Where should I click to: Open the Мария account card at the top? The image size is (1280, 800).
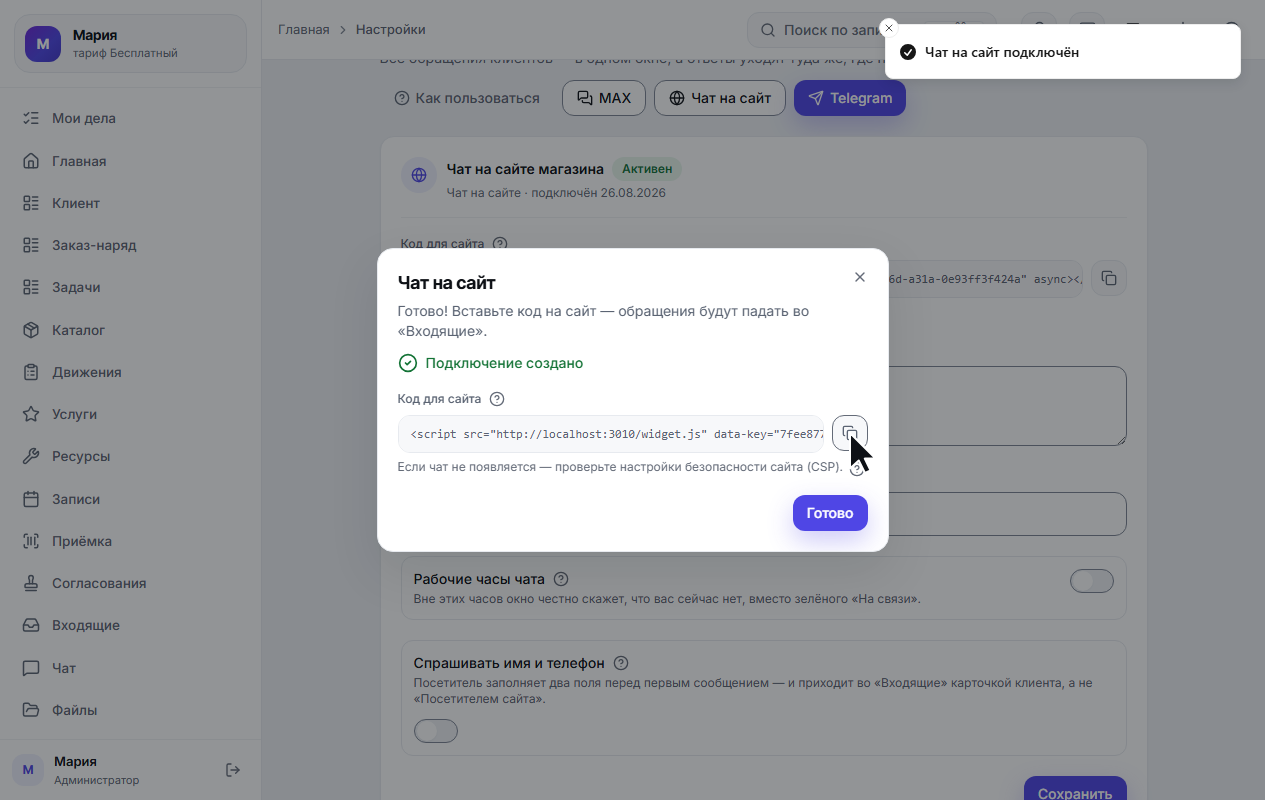130,43
